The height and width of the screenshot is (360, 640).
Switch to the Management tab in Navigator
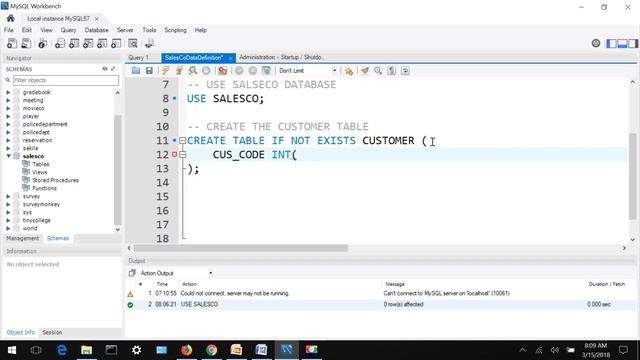[x=22, y=238]
